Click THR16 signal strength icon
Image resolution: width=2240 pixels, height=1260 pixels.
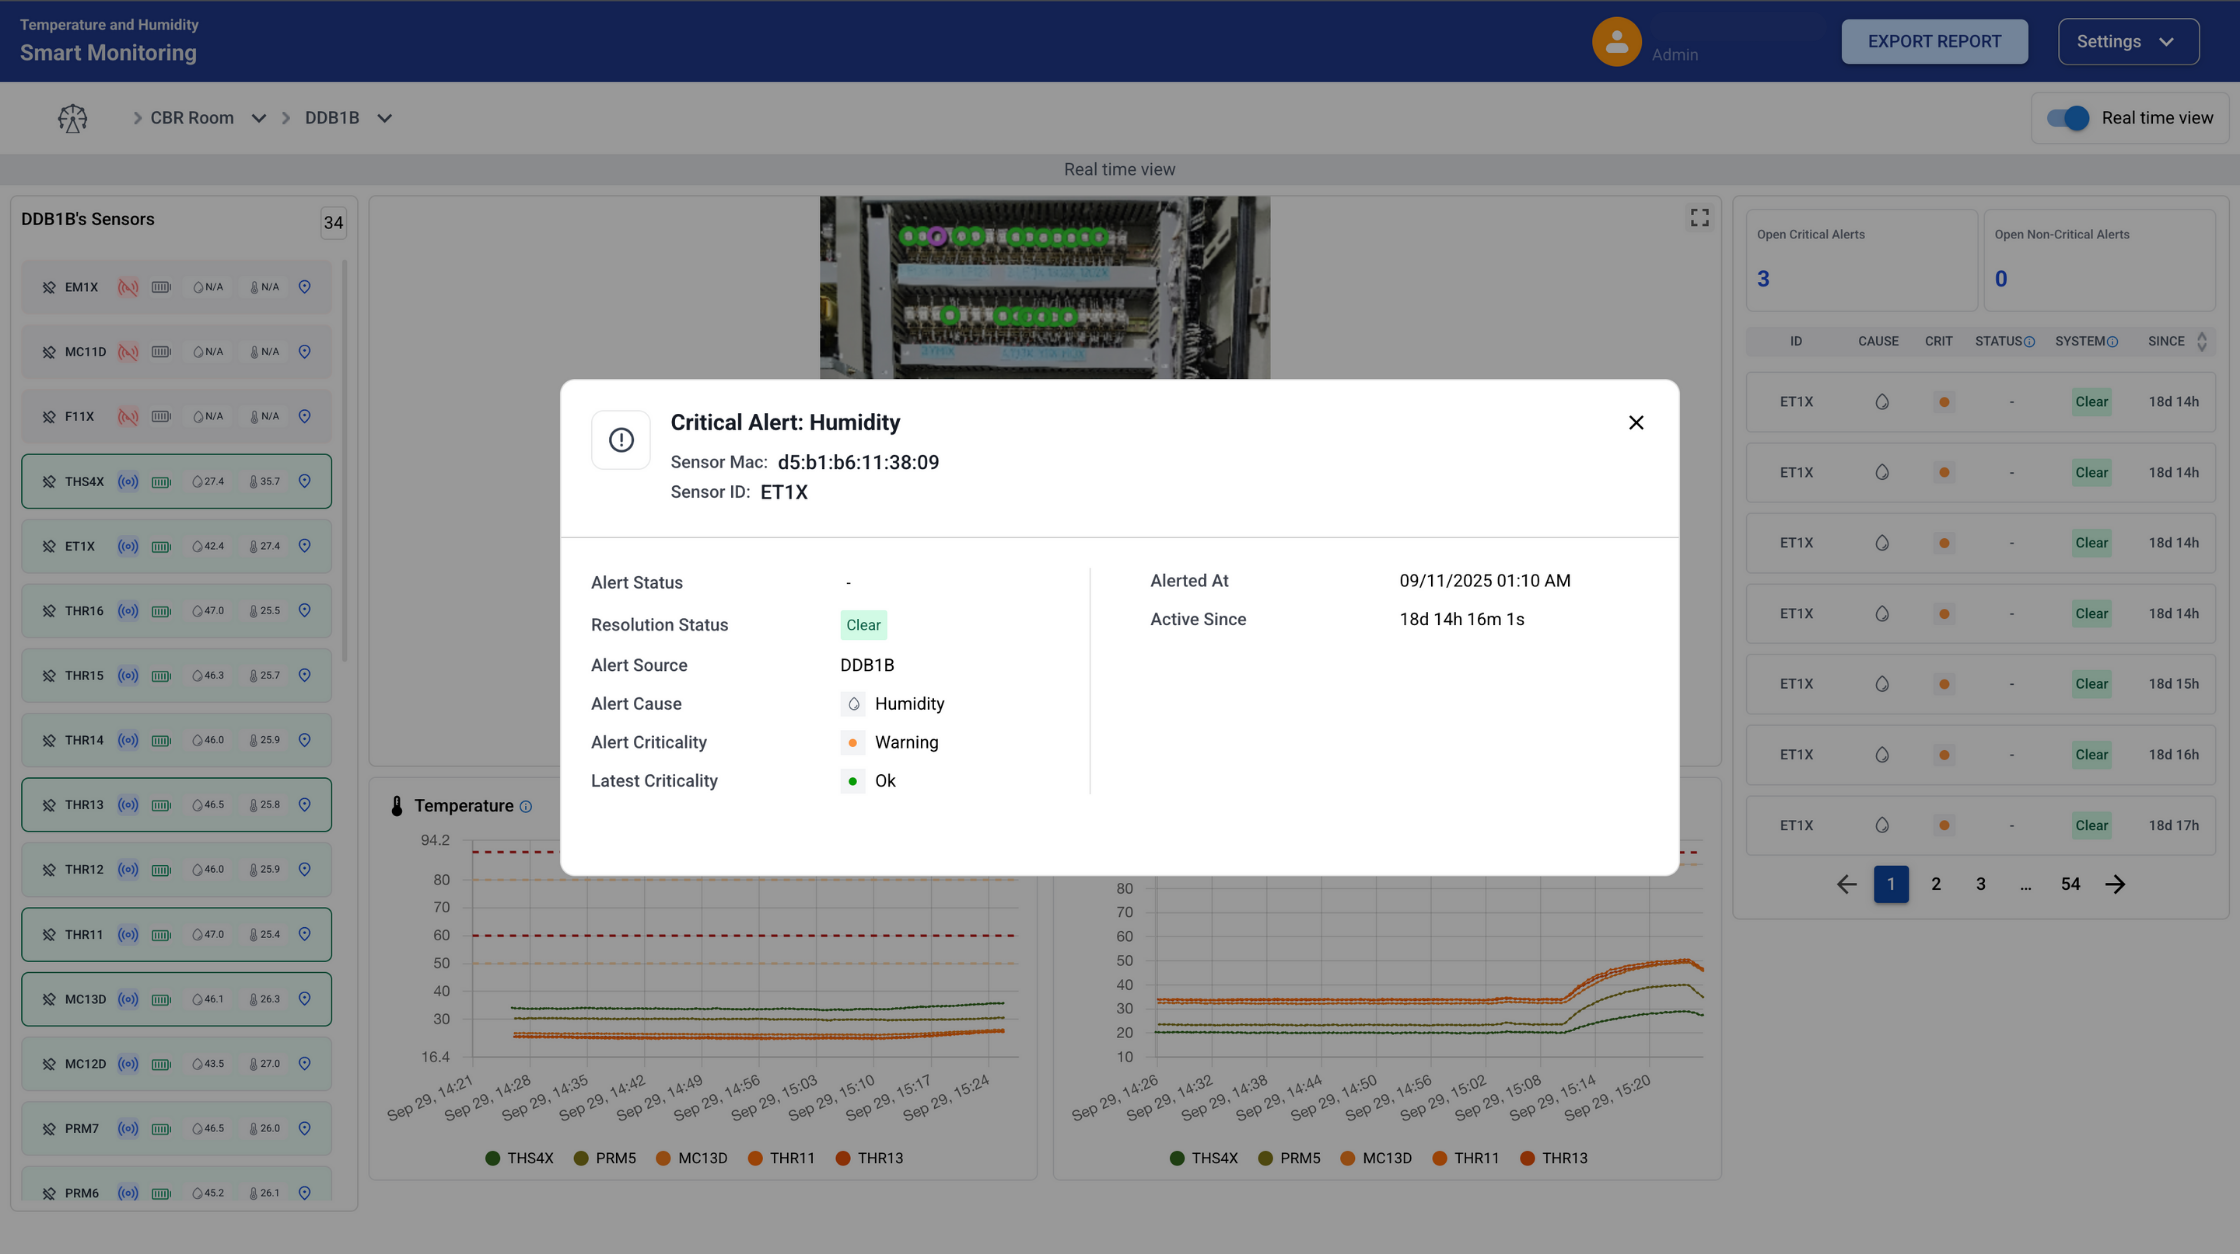point(128,611)
